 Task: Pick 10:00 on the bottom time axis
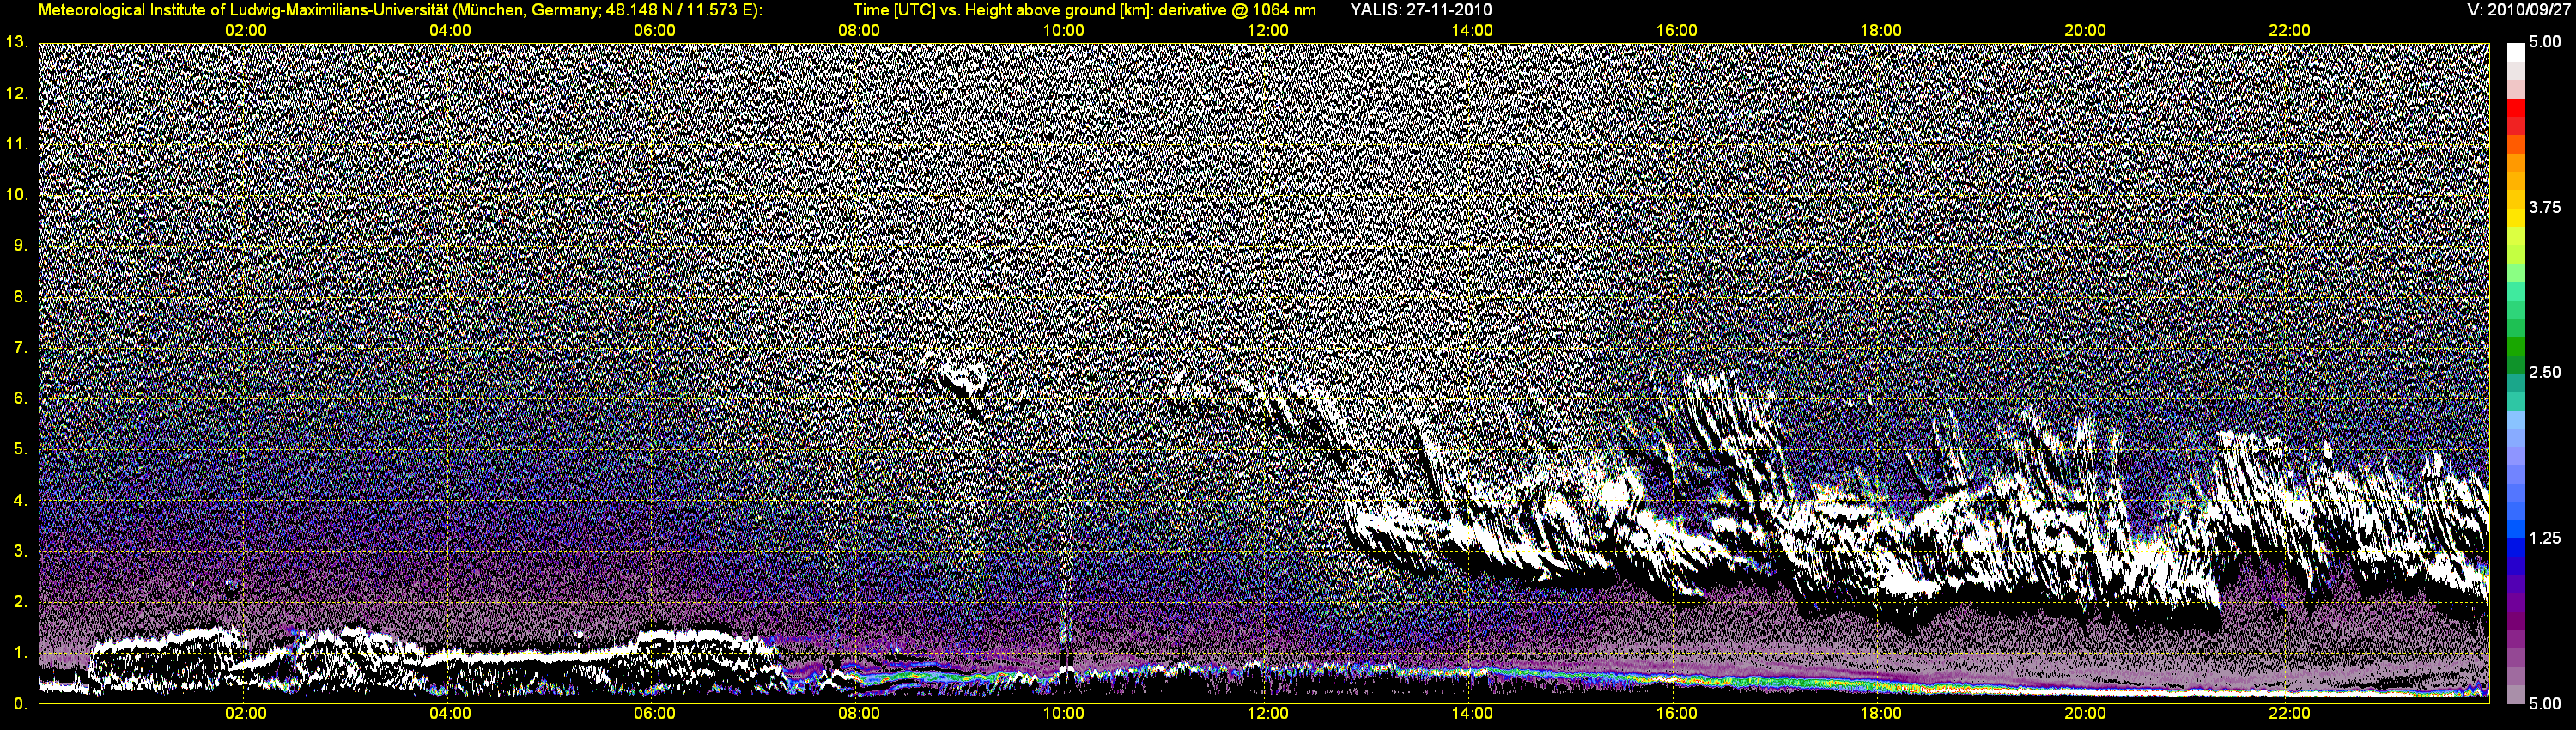(x=1063, y=714)
